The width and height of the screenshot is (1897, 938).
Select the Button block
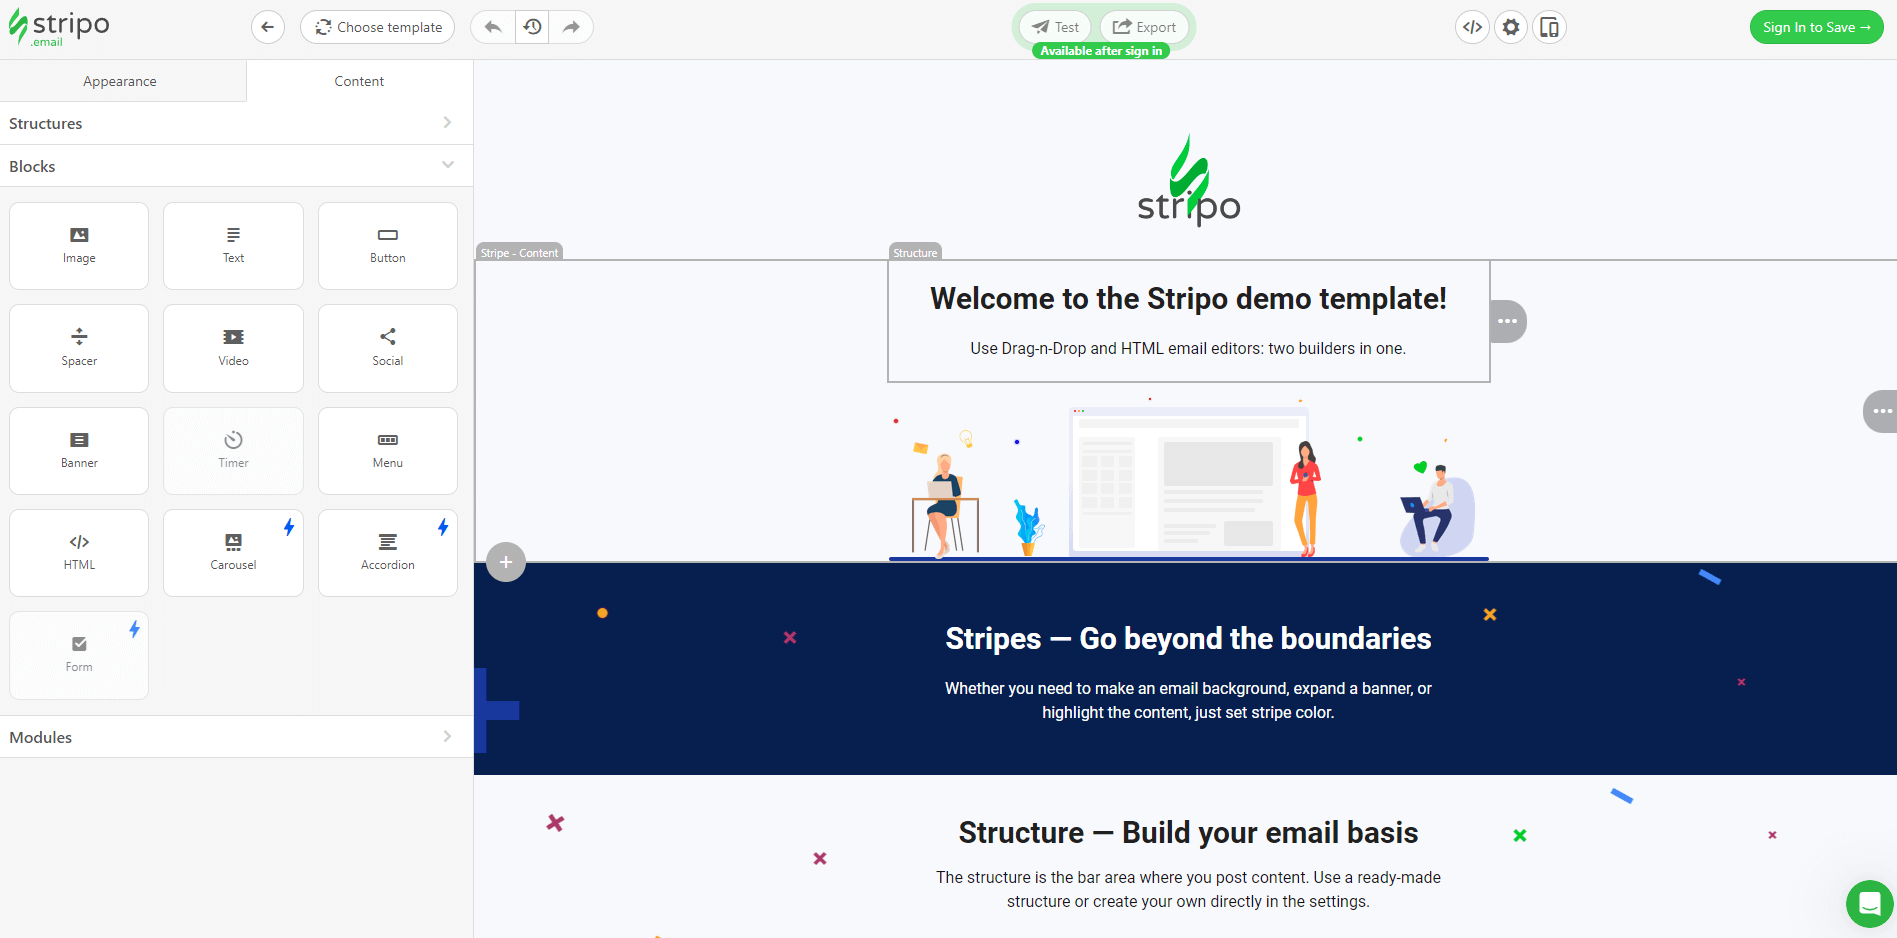(x=388, y=246)
